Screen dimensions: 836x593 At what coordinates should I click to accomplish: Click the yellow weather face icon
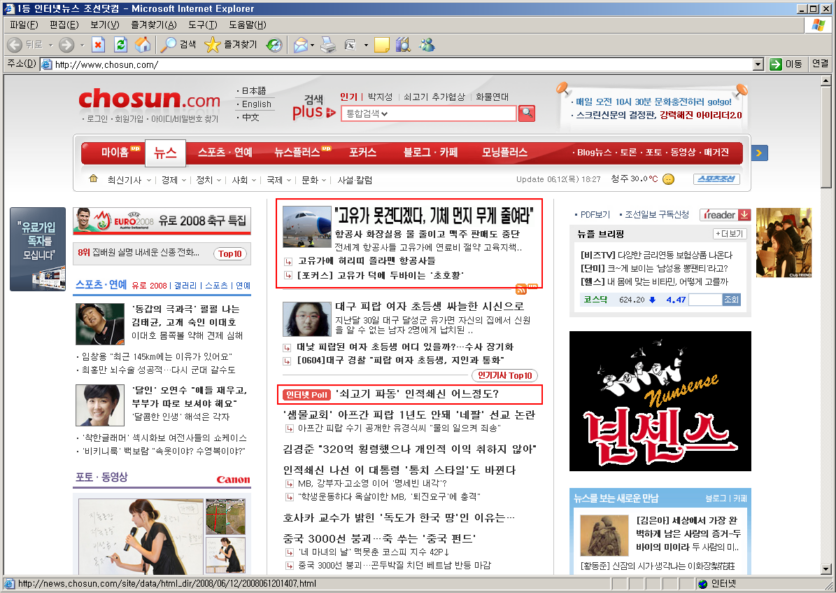[x=668, y=179]
